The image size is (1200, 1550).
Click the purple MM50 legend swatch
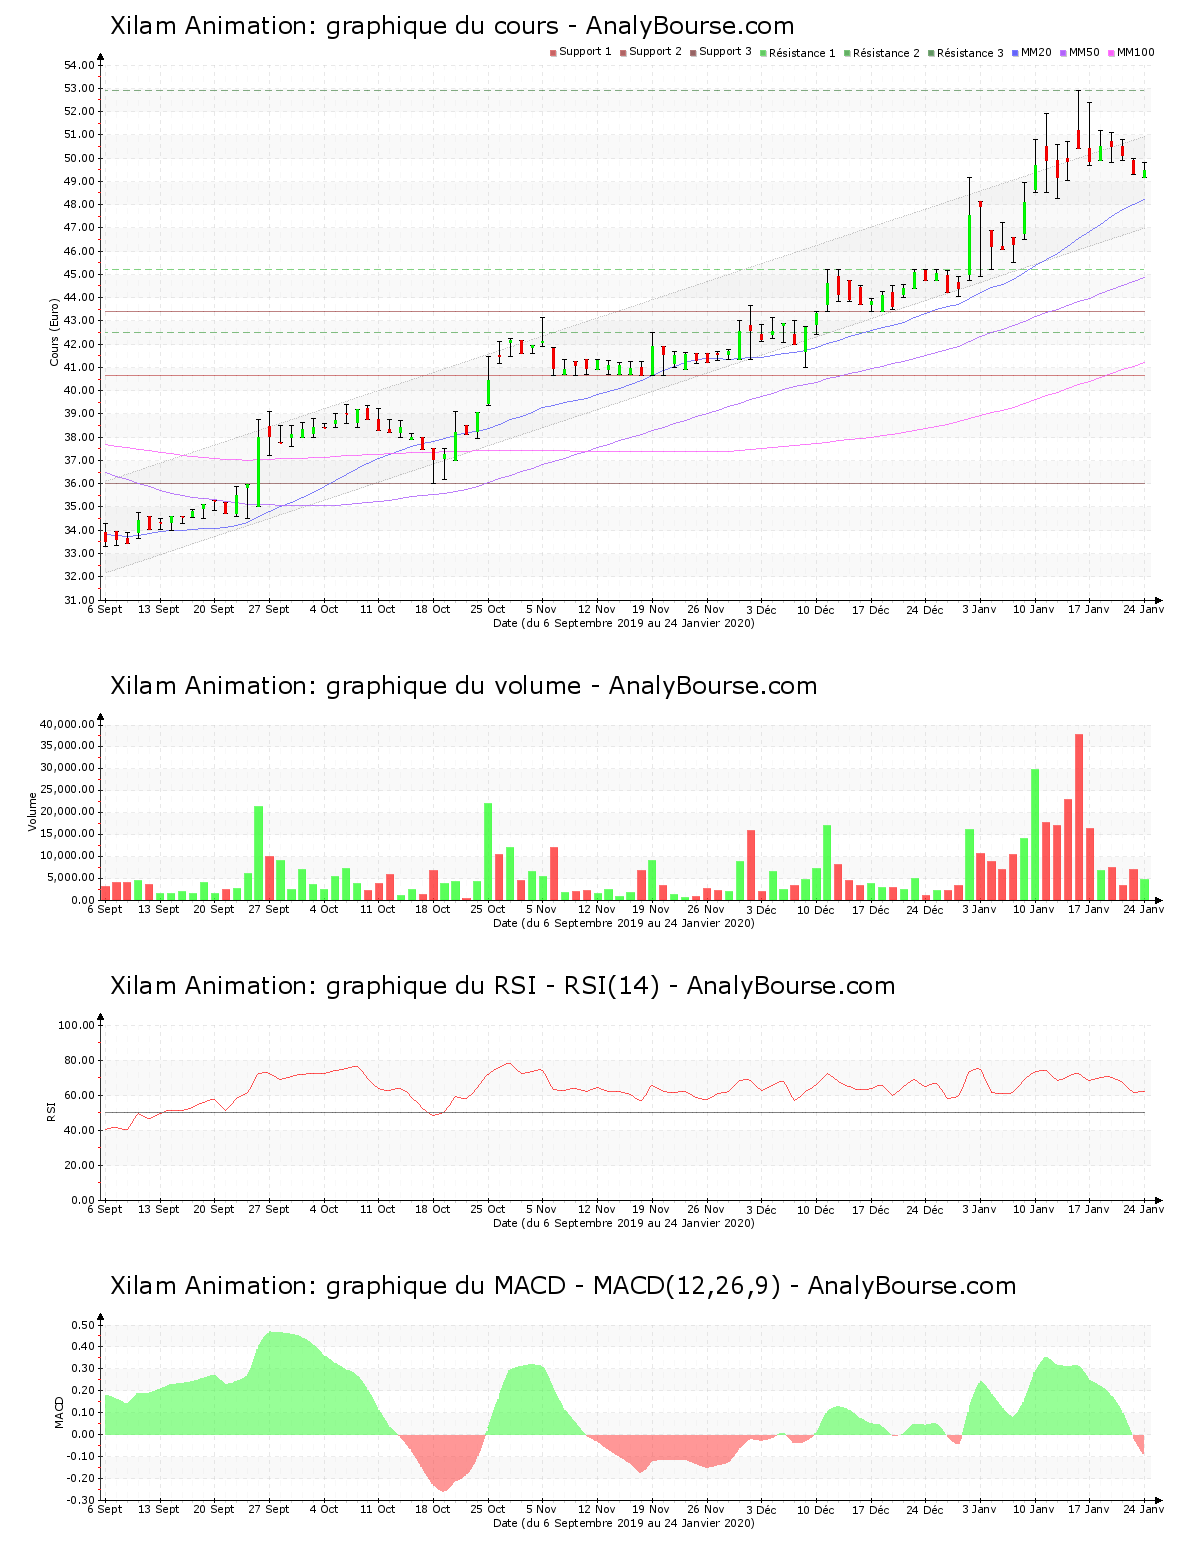pos(1063,52)
